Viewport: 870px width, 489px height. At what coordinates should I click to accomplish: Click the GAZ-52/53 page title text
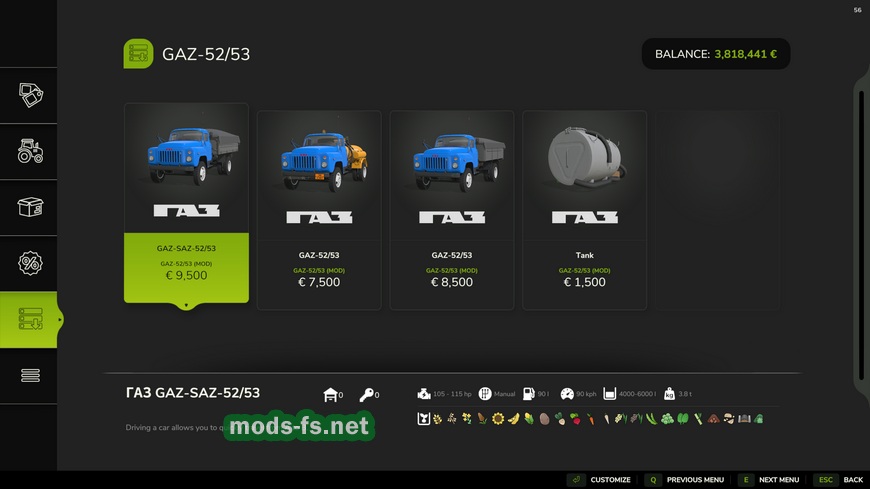click(206, 54)
